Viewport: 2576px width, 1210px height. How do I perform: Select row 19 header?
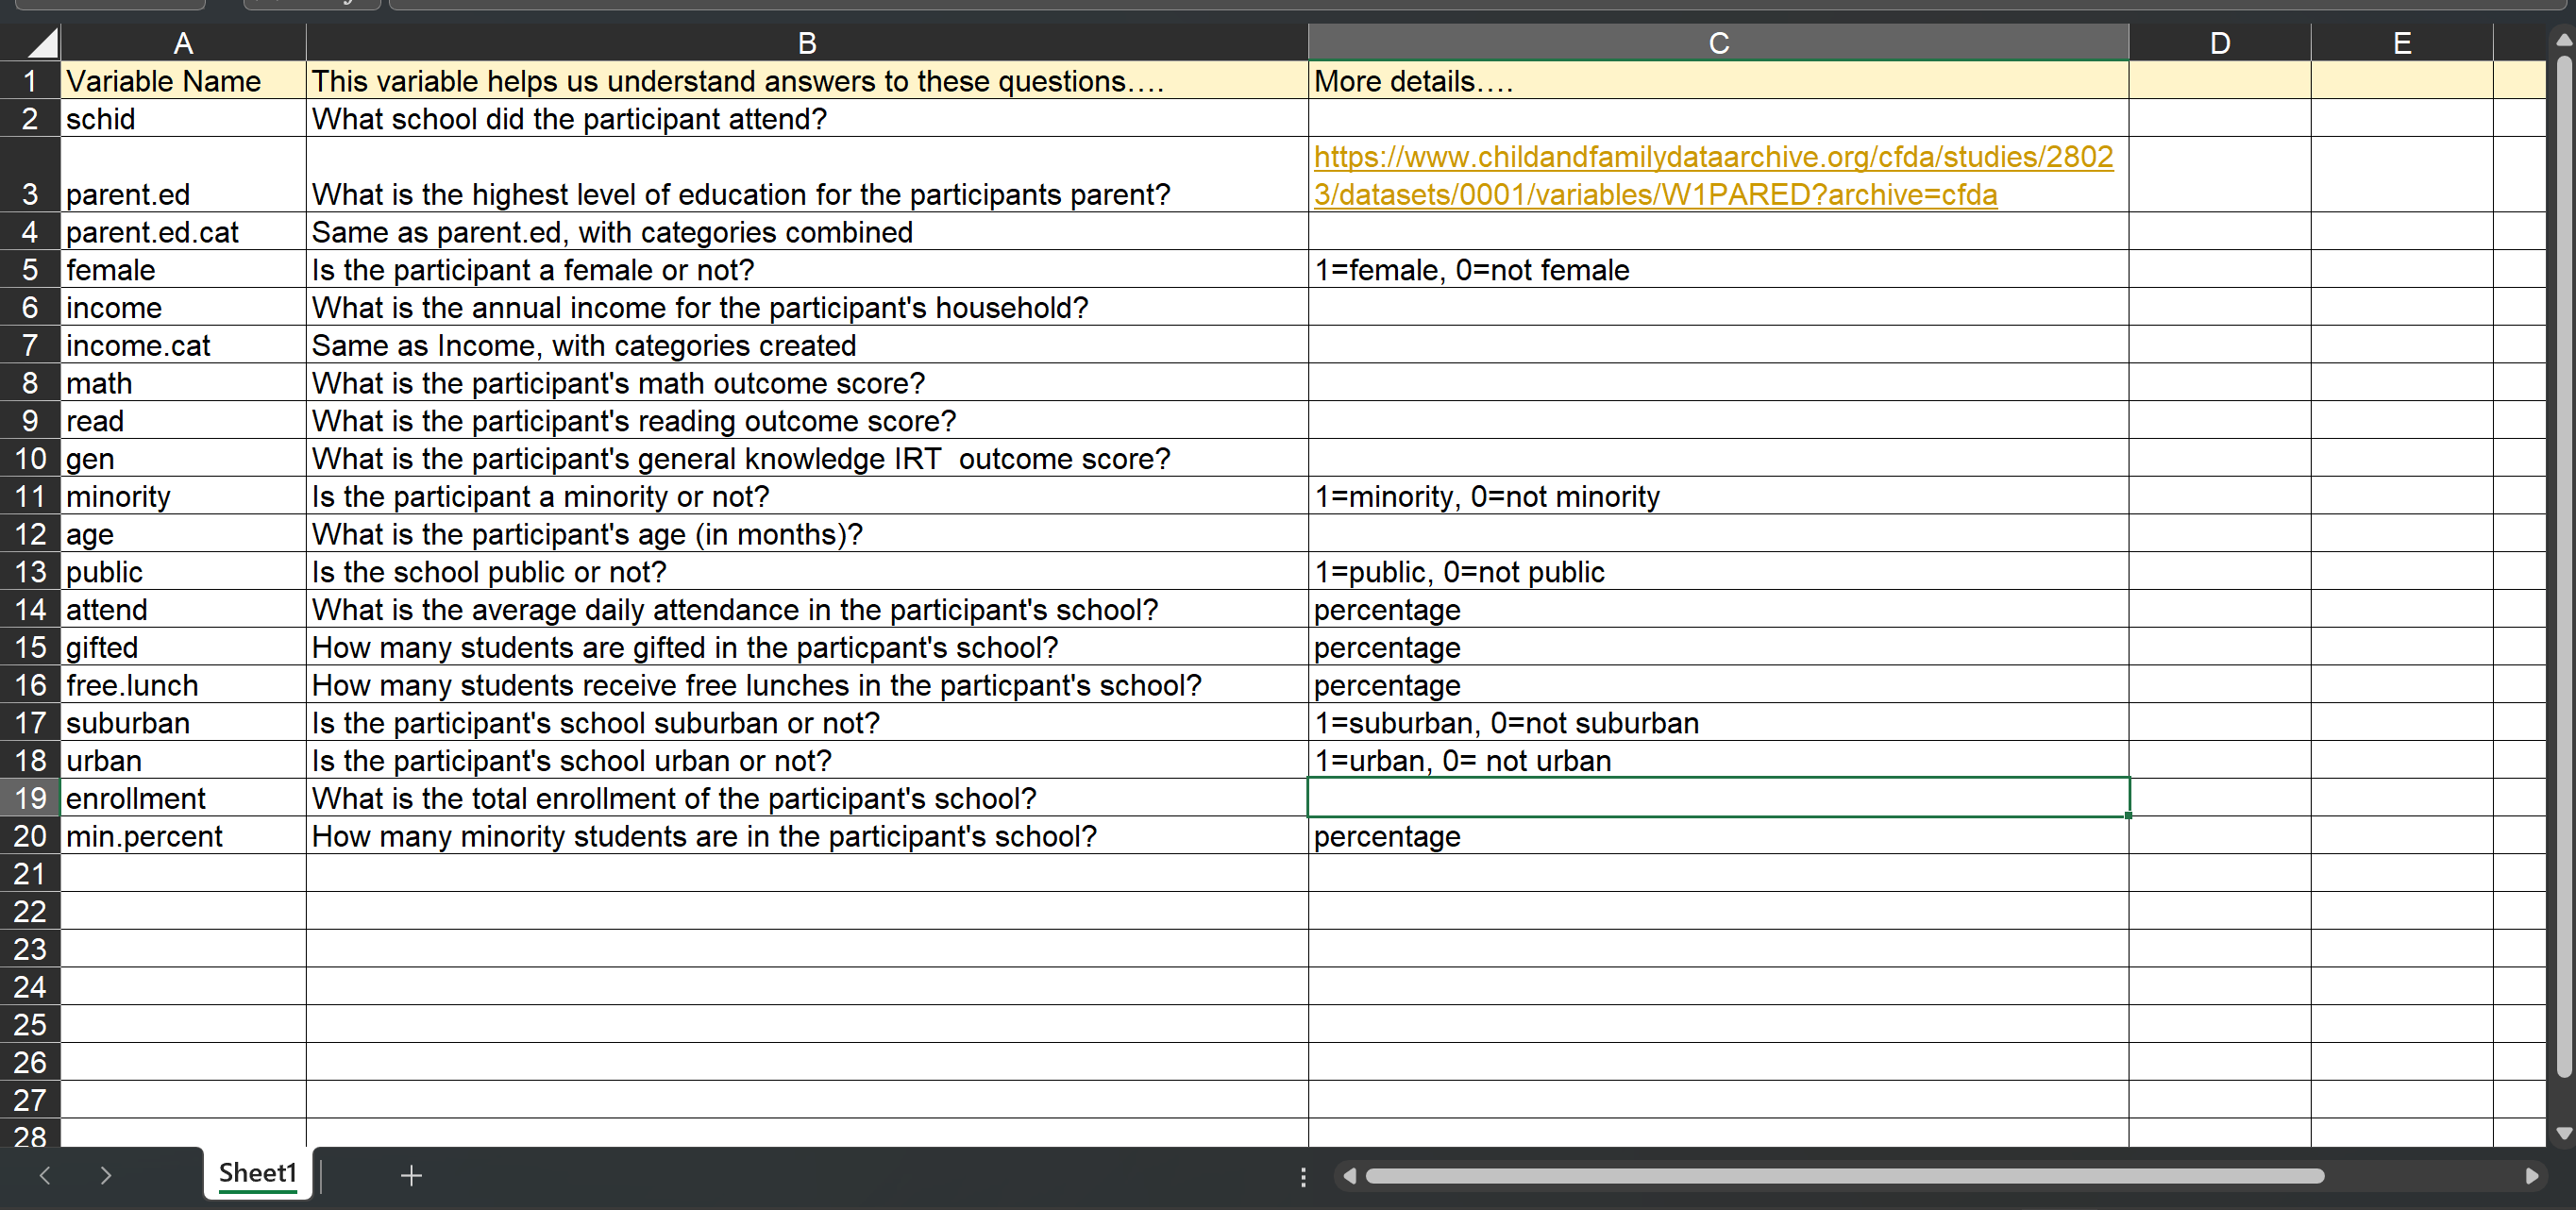pyautogui.click(x=30, y=798)
